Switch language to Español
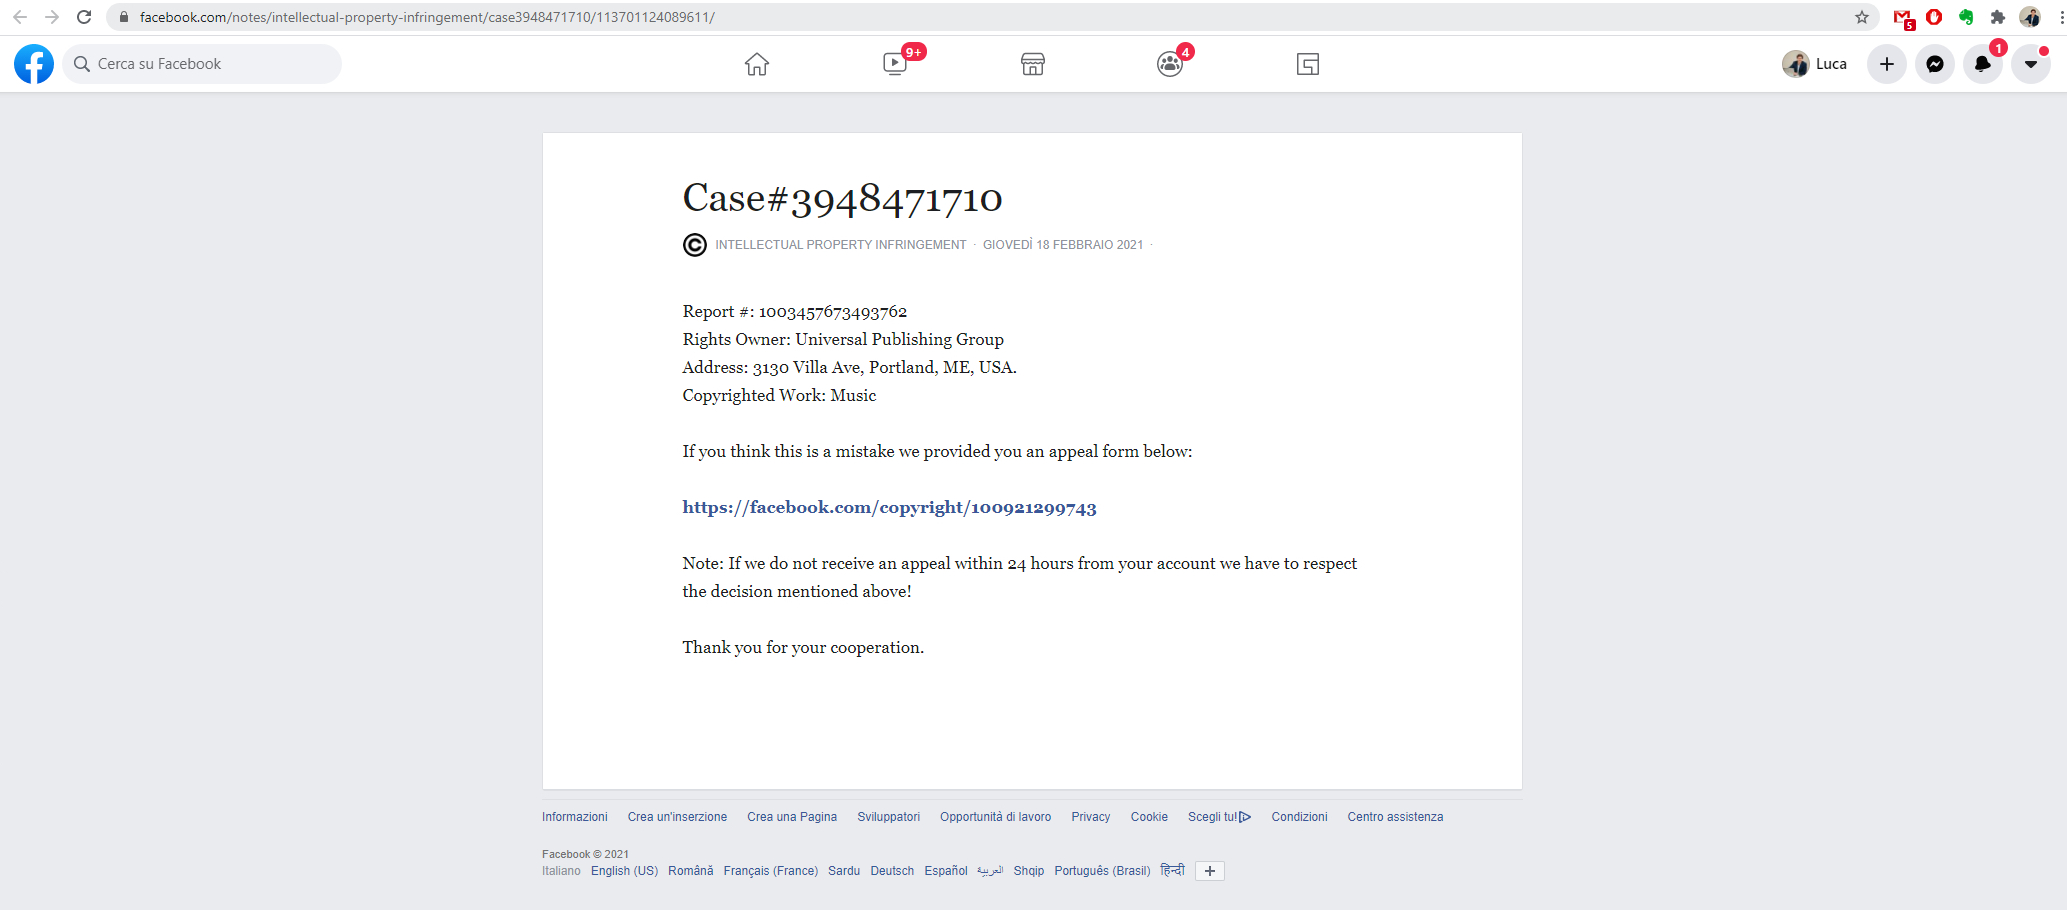Viewport: 2067px width, 910px height. [x=946, y=871]
